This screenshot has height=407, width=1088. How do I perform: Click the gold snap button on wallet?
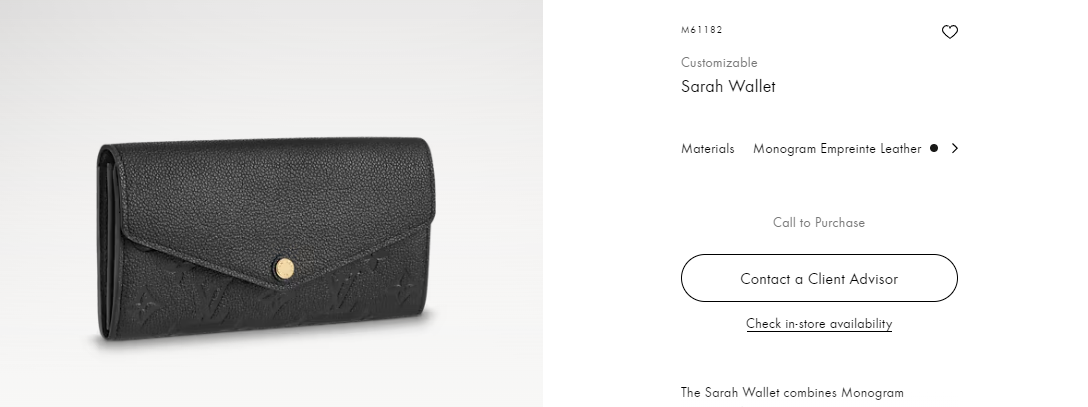[284, 268]
